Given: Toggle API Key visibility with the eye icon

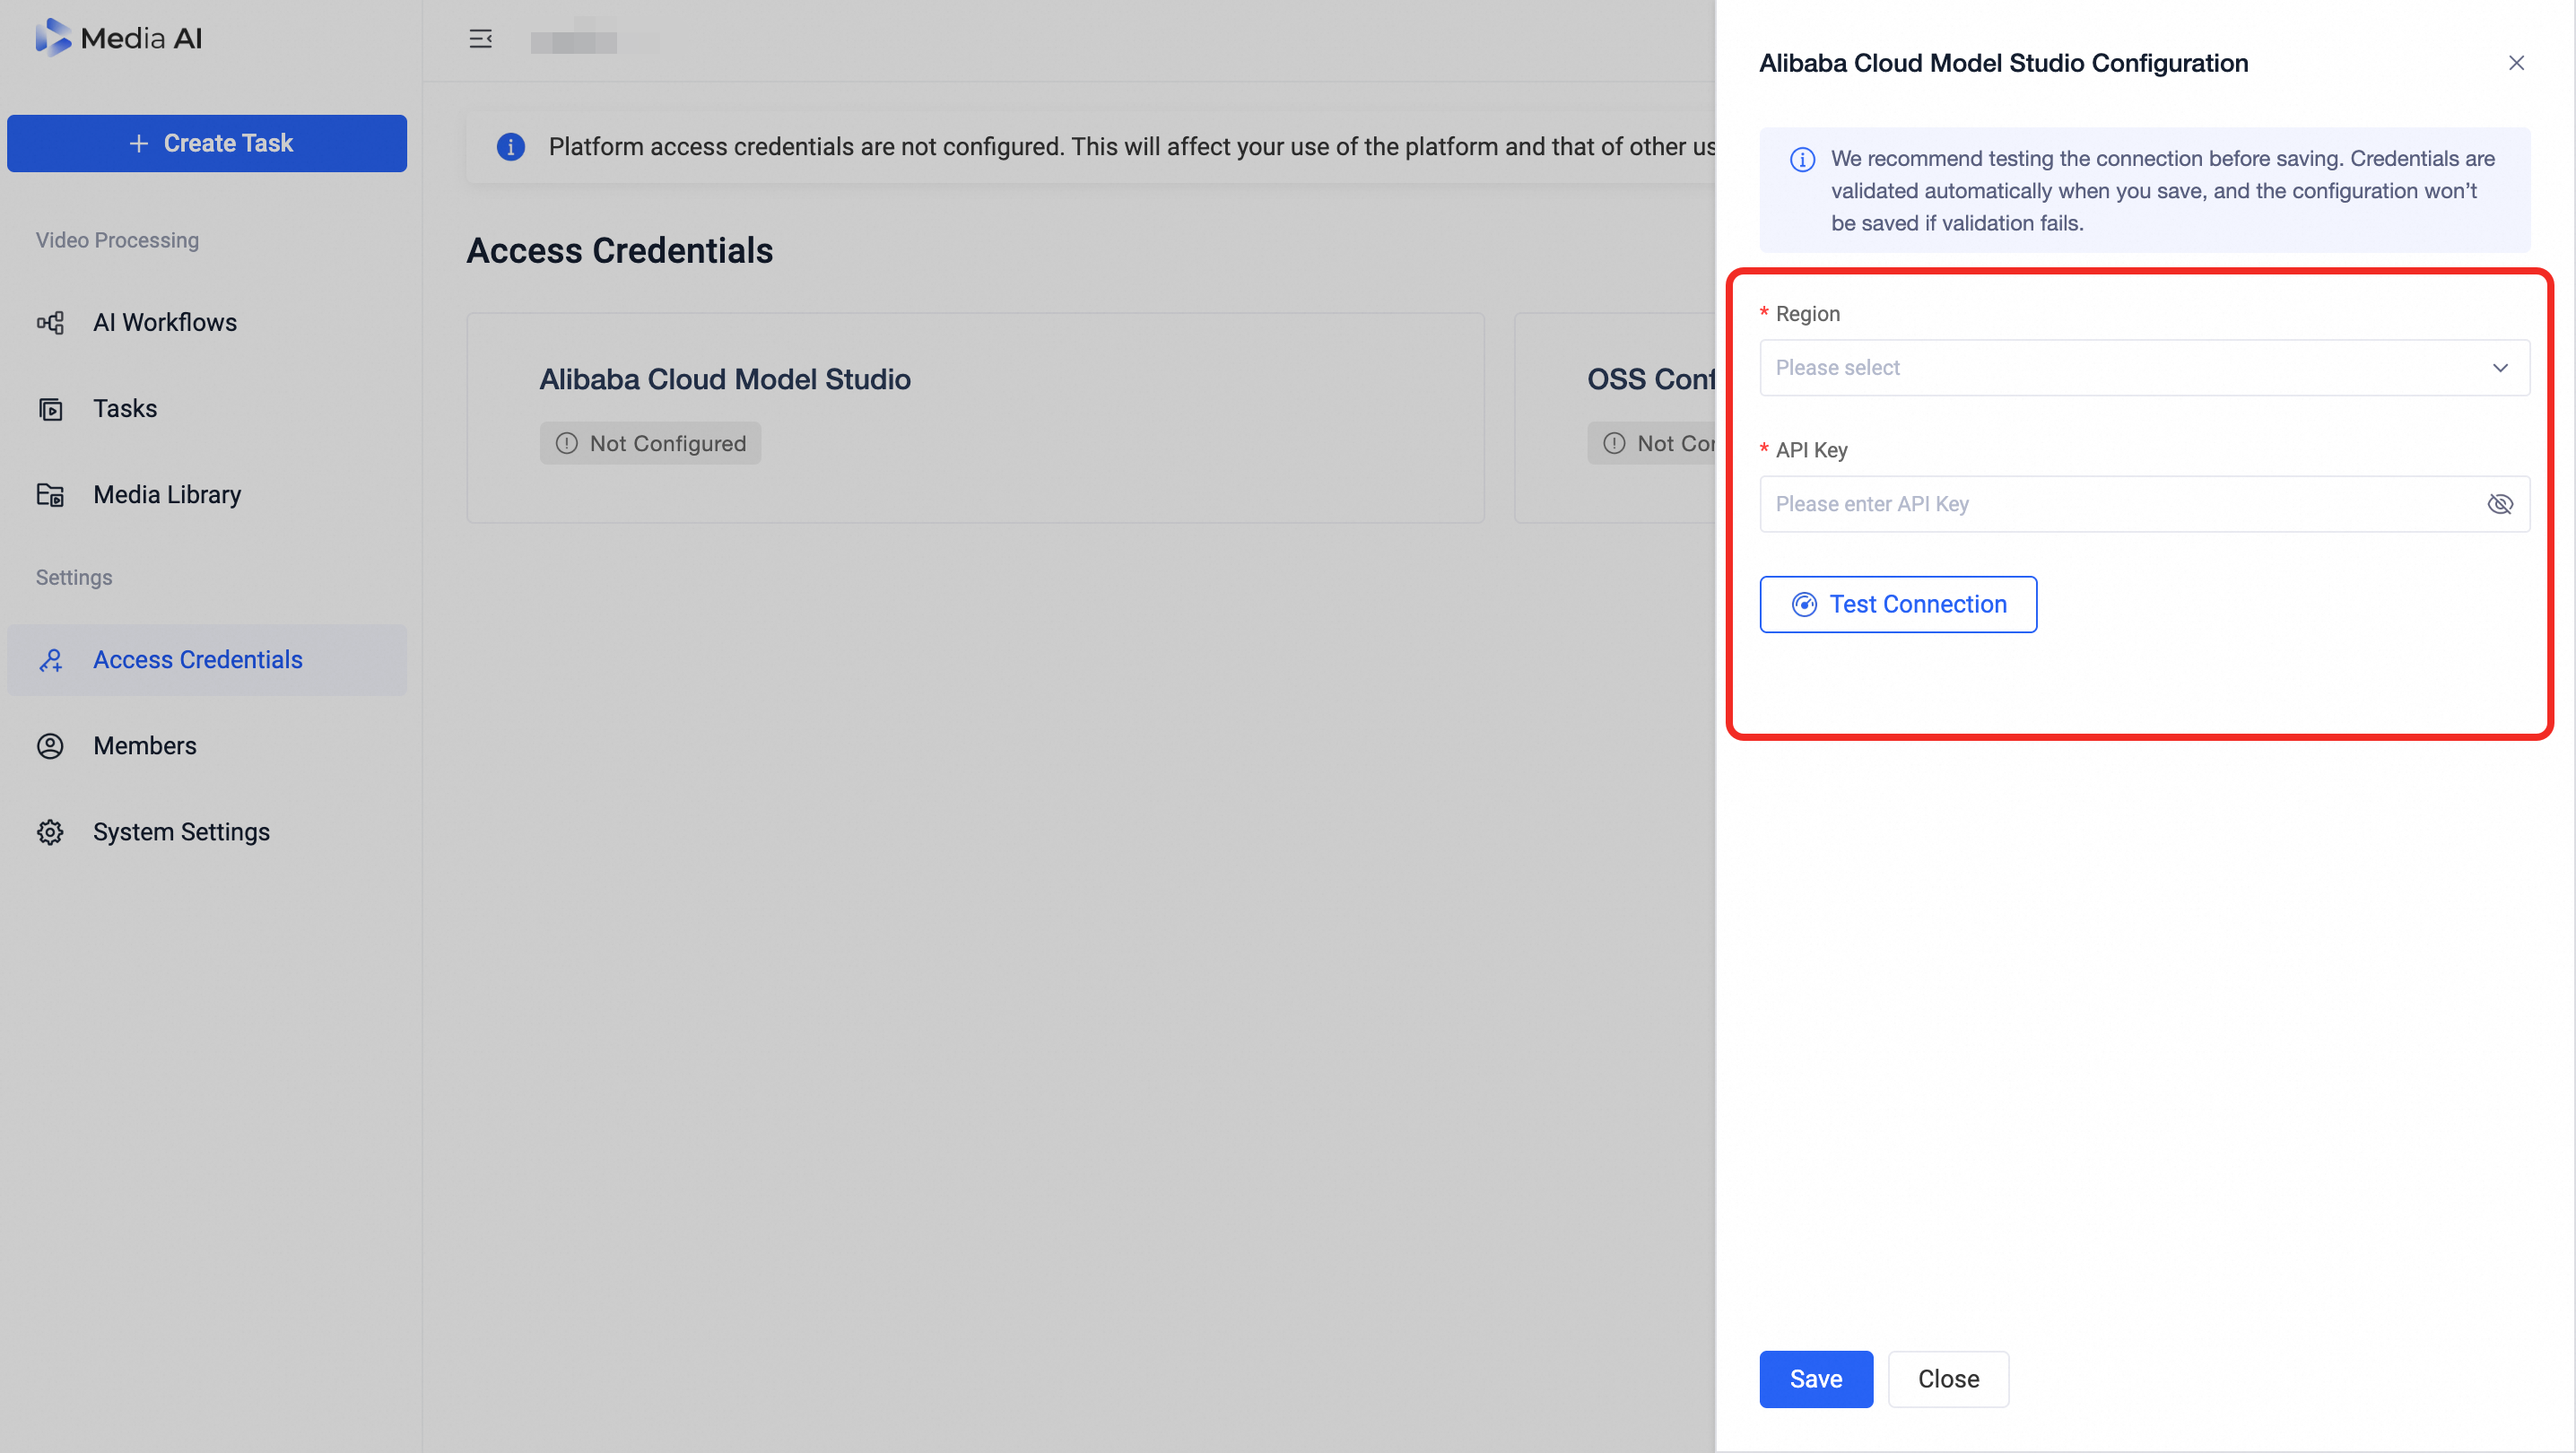Looking at the screenshot, I should pyautogui.click(x=2500, y=504).
